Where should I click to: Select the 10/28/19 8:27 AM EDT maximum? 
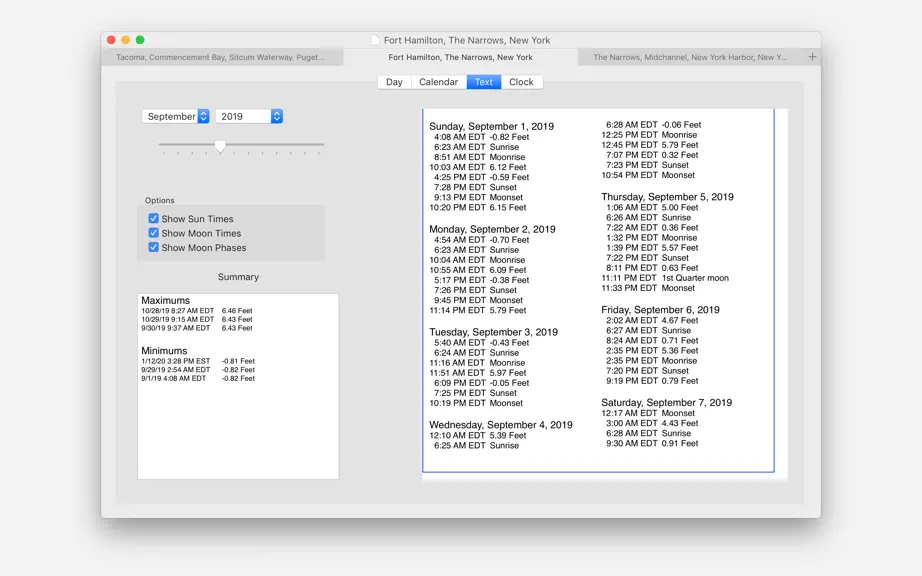pos(196,311)
